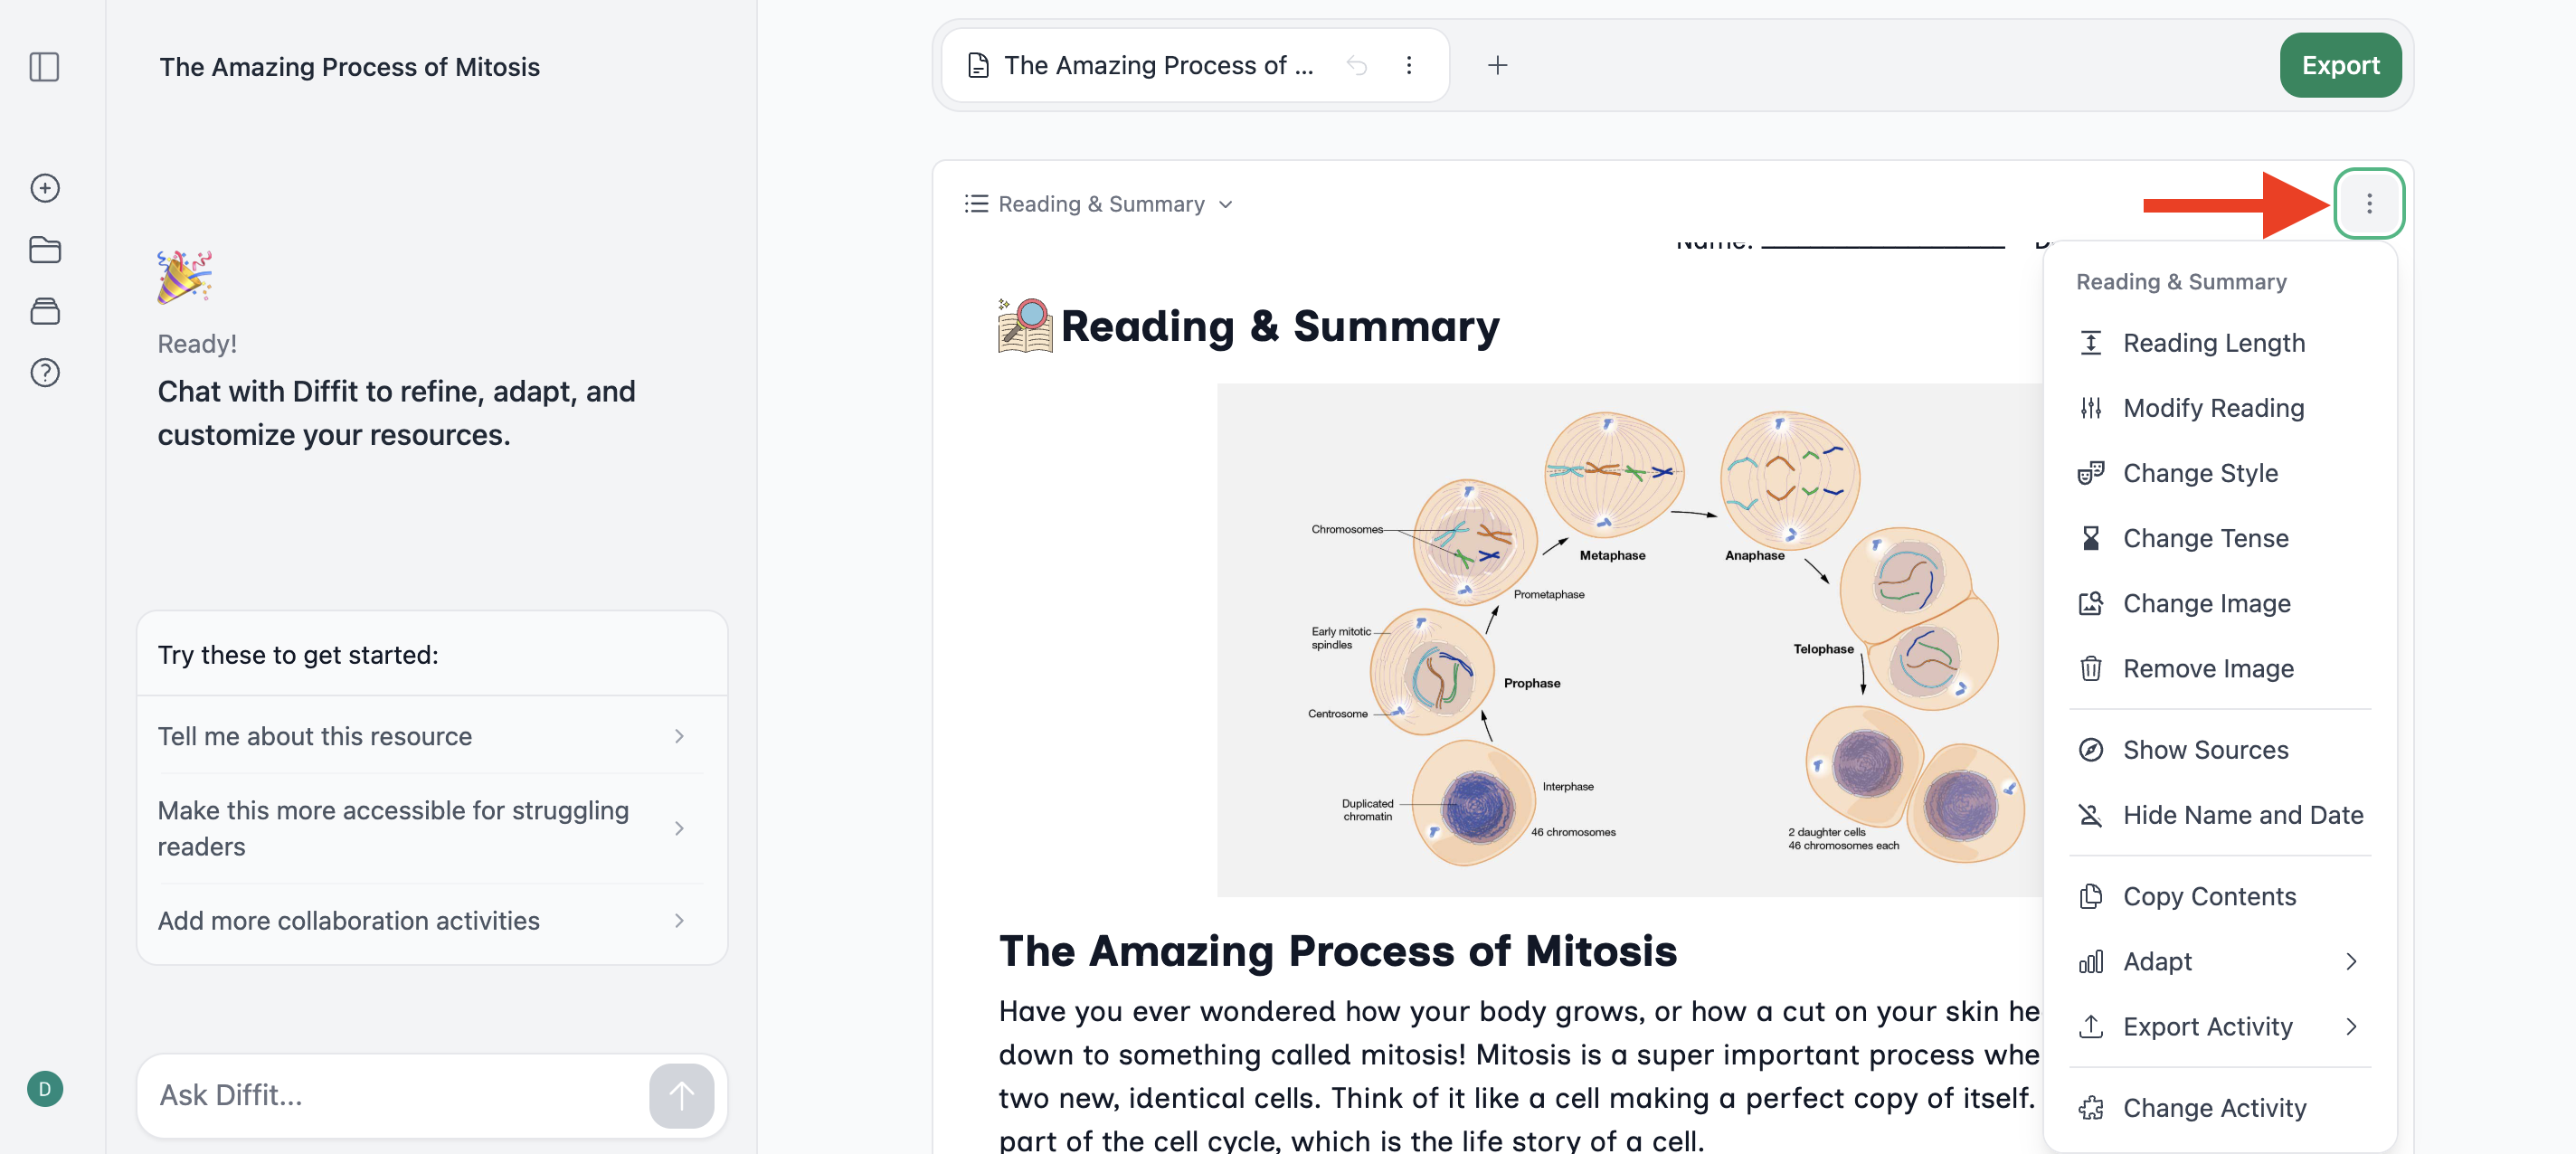
Task: Expand the Export Activity submenu
Action: (2219, 1027)
